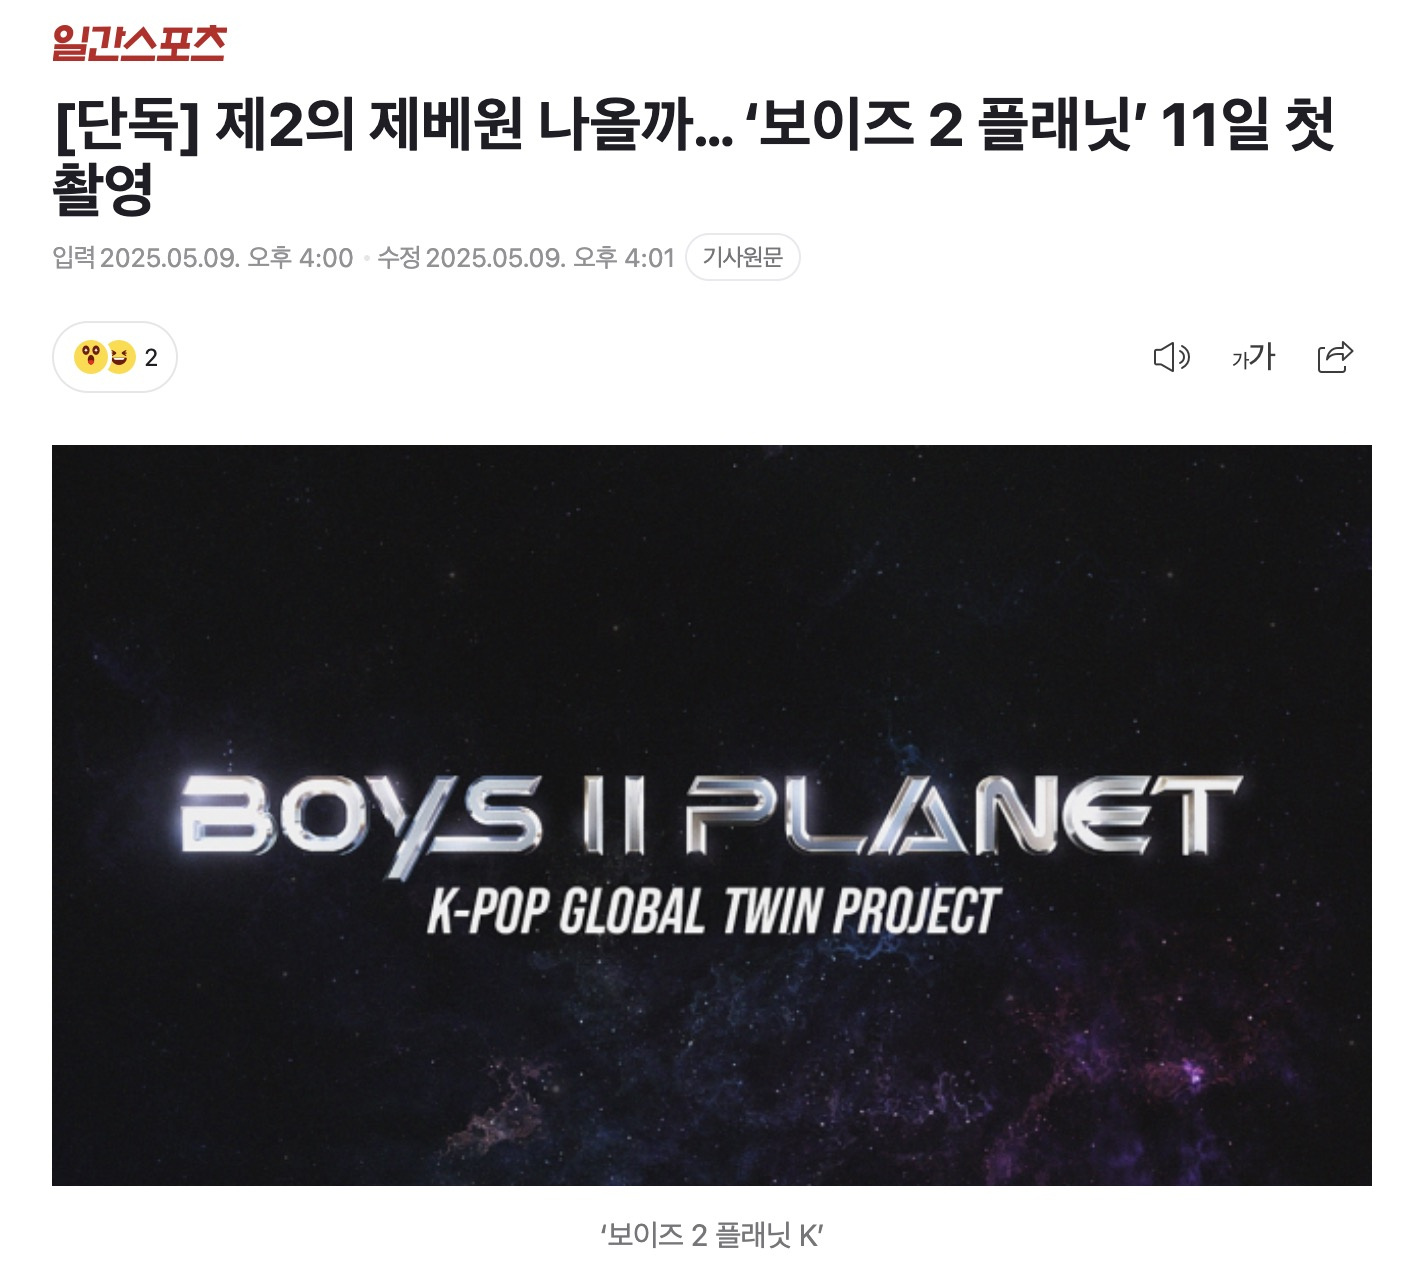Click the word 촬영 in the headline
1416x1278 pixels.
102,188
